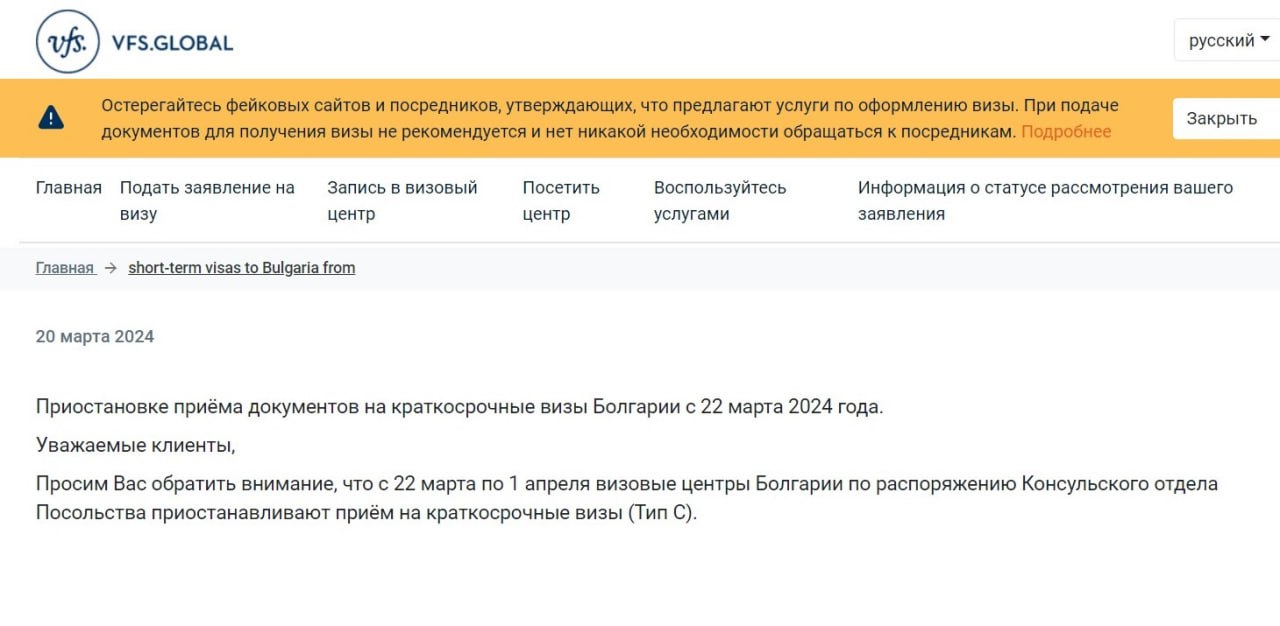The height and width of the screenshot is (626, 1280).
Task: Click the Главная breadcrumb link
Action: coord(65,268)
